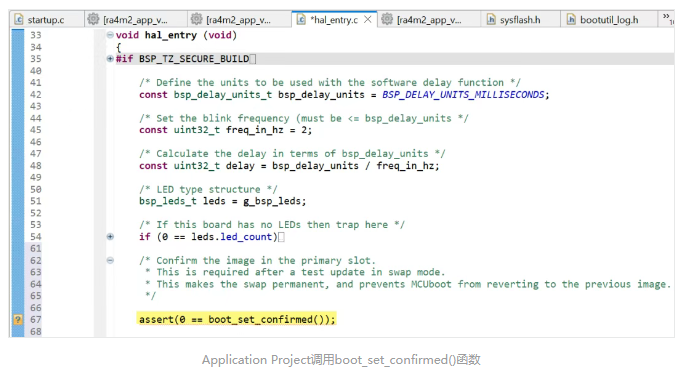This screenshot has height=379, width=681.
Task: Click the folded-region box after leds.led_count)
Action: click(281, 237)
